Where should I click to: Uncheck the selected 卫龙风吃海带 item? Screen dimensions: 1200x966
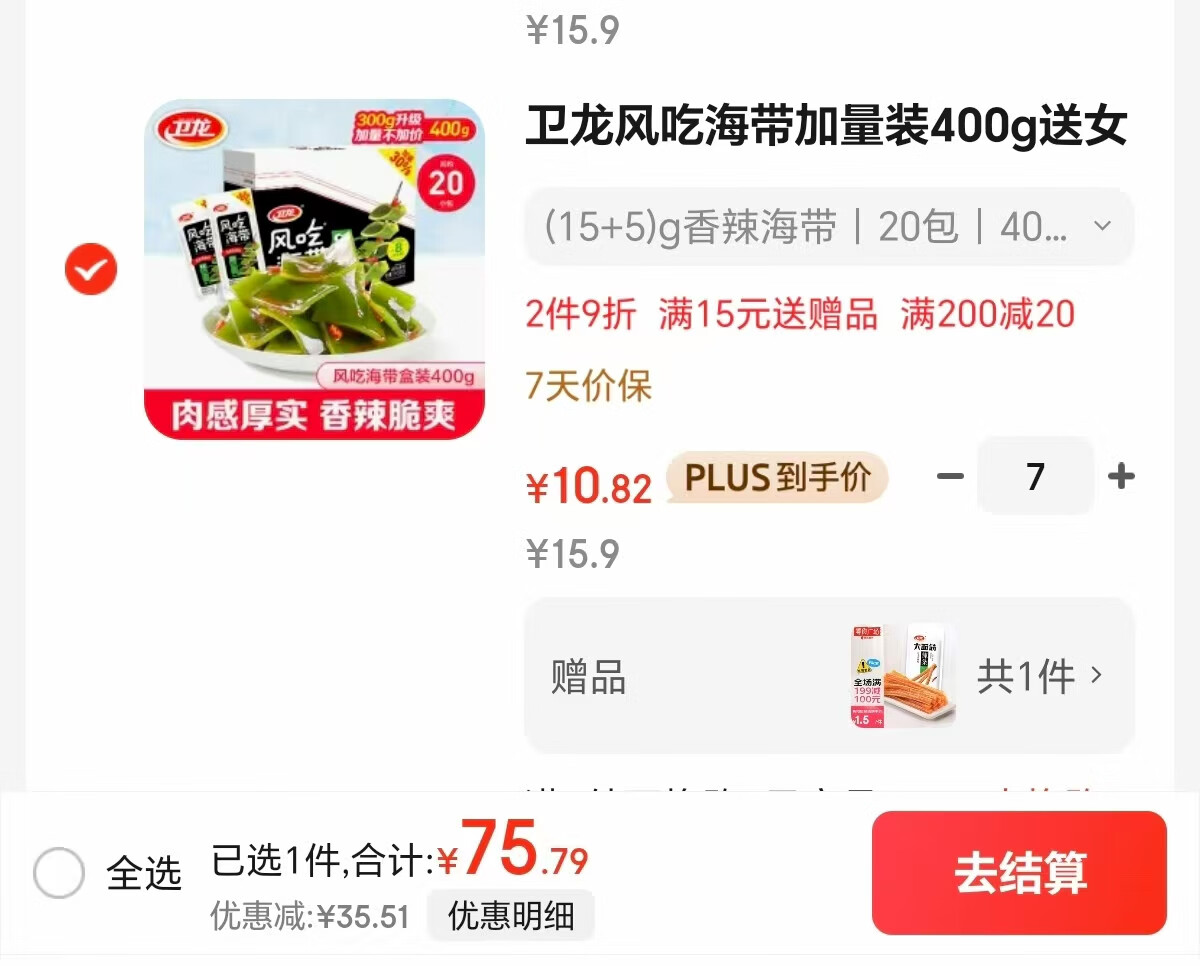pyautogui.click(x=91, y=269)
